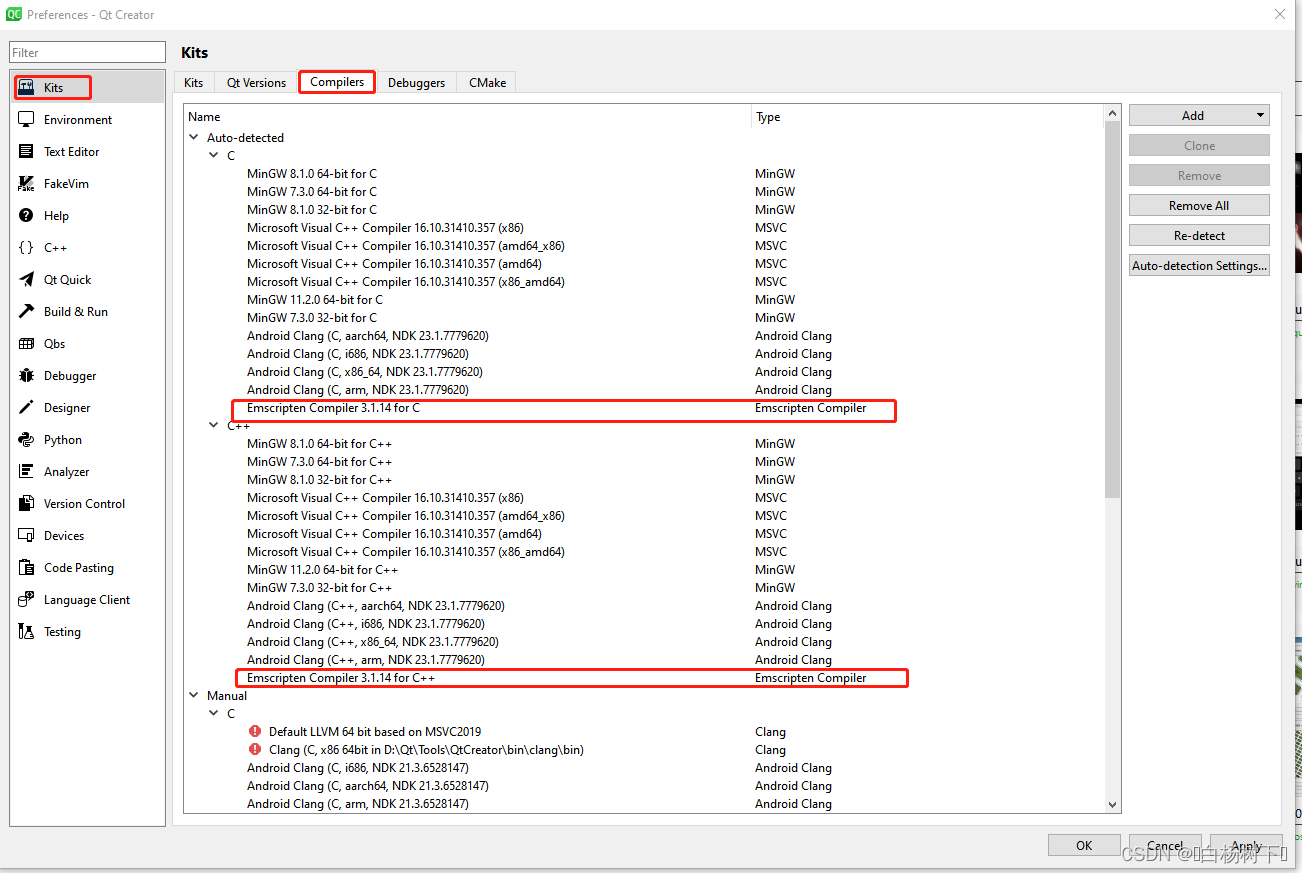Select the Text Editor icon
The image size is (1302, 873).
click(x=27, y=151)
